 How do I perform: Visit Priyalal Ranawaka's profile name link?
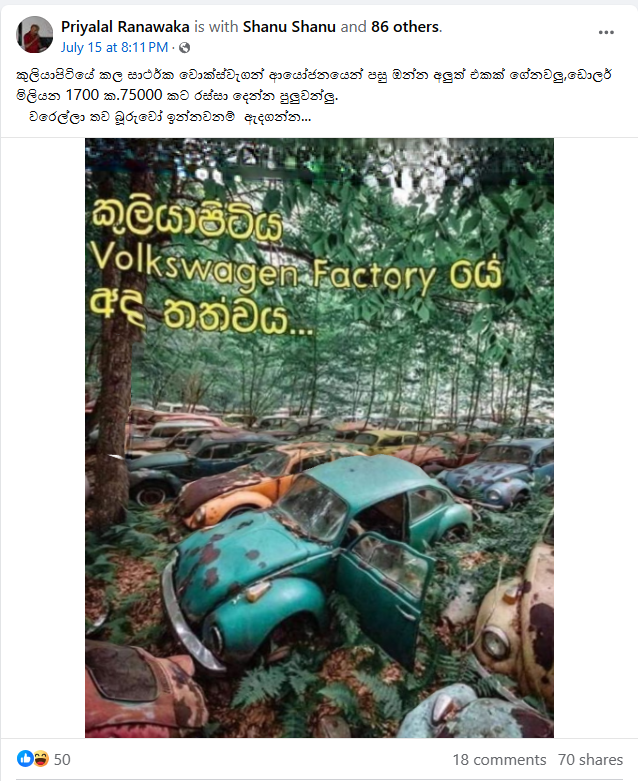[125, 26]
